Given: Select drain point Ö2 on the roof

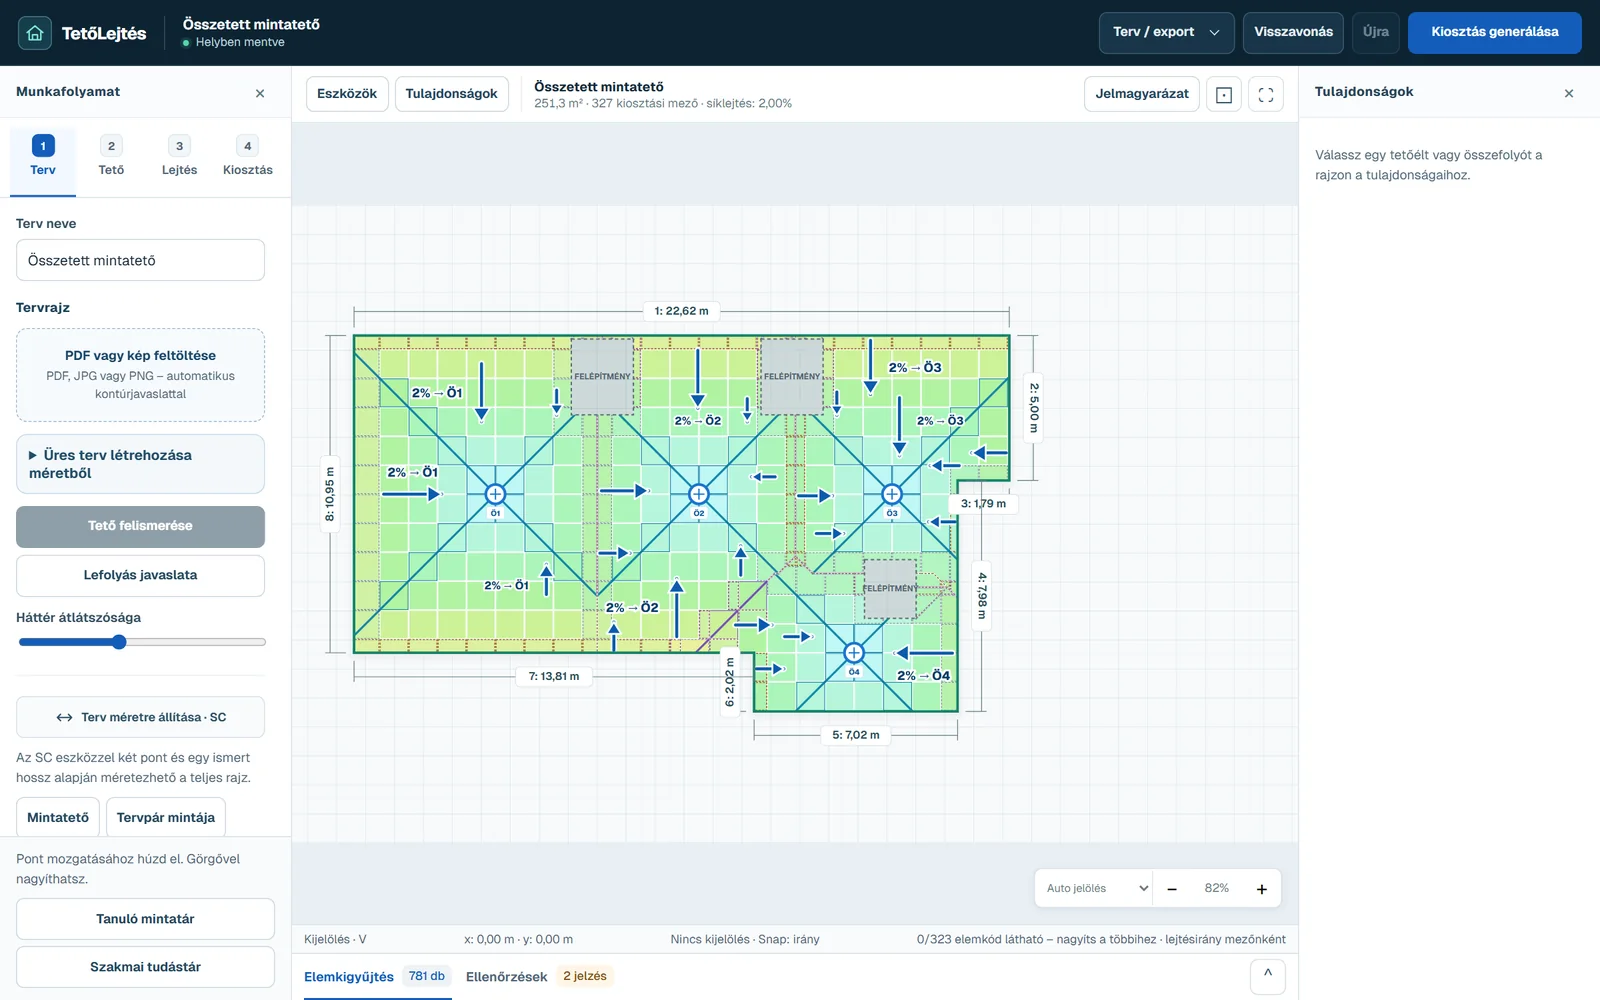Looking at the screenshot, I should pyautogui.click(x=699, y=494).
